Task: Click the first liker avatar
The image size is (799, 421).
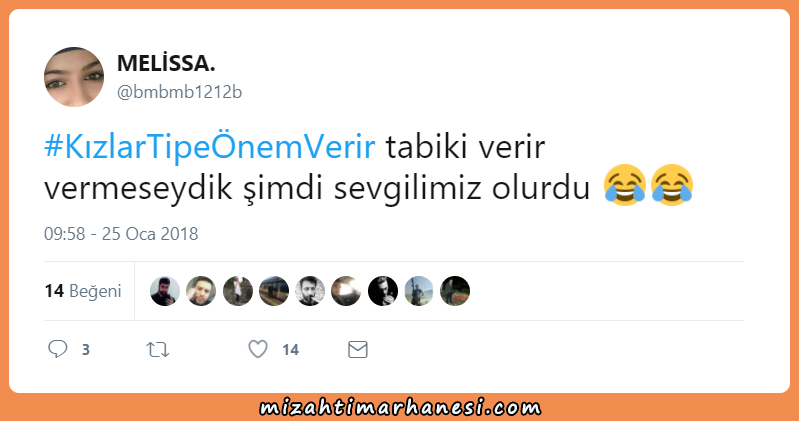Action: pos(165,291)
